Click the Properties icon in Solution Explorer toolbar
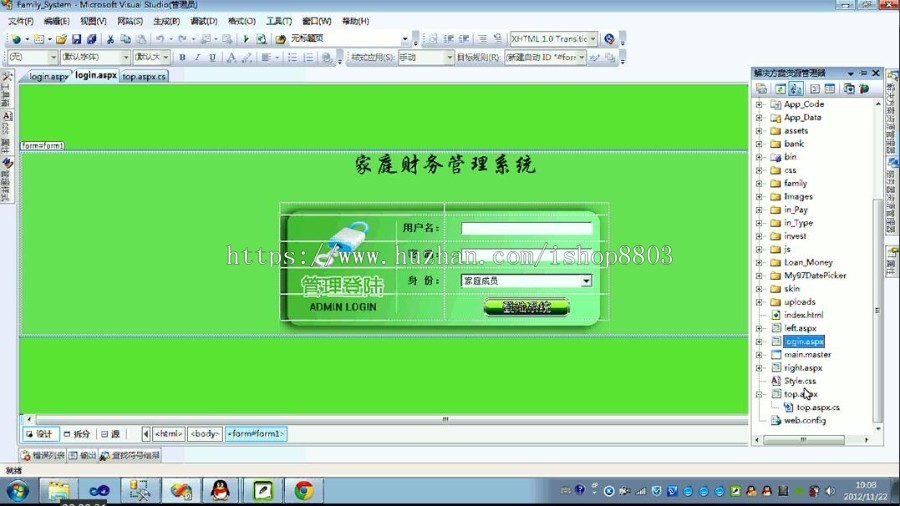 tap(761, 89)
